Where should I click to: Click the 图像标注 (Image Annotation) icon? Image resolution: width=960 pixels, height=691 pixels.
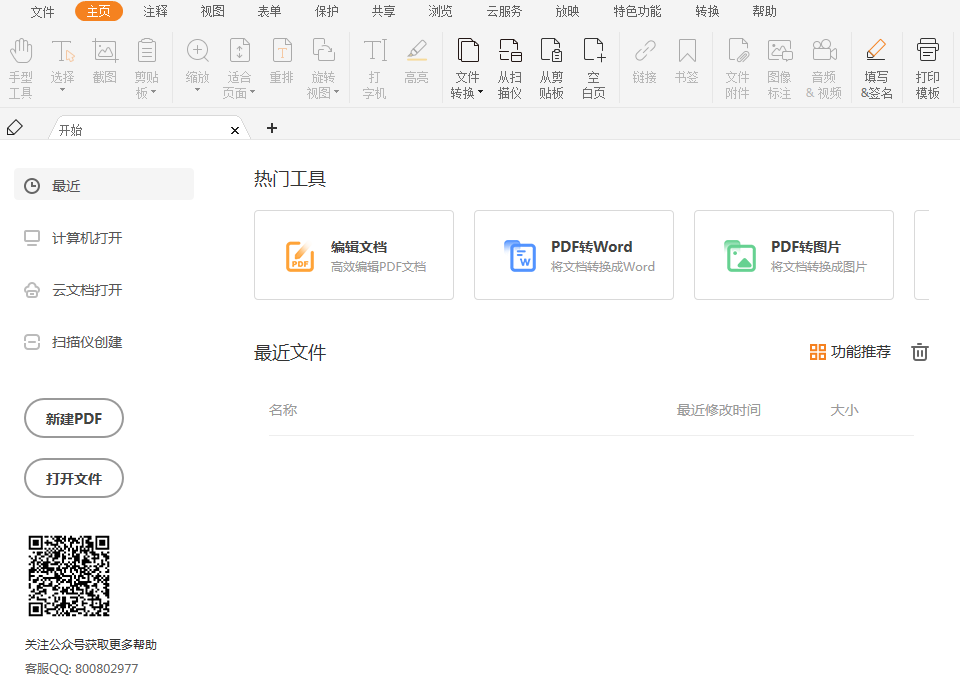[780, 65]
